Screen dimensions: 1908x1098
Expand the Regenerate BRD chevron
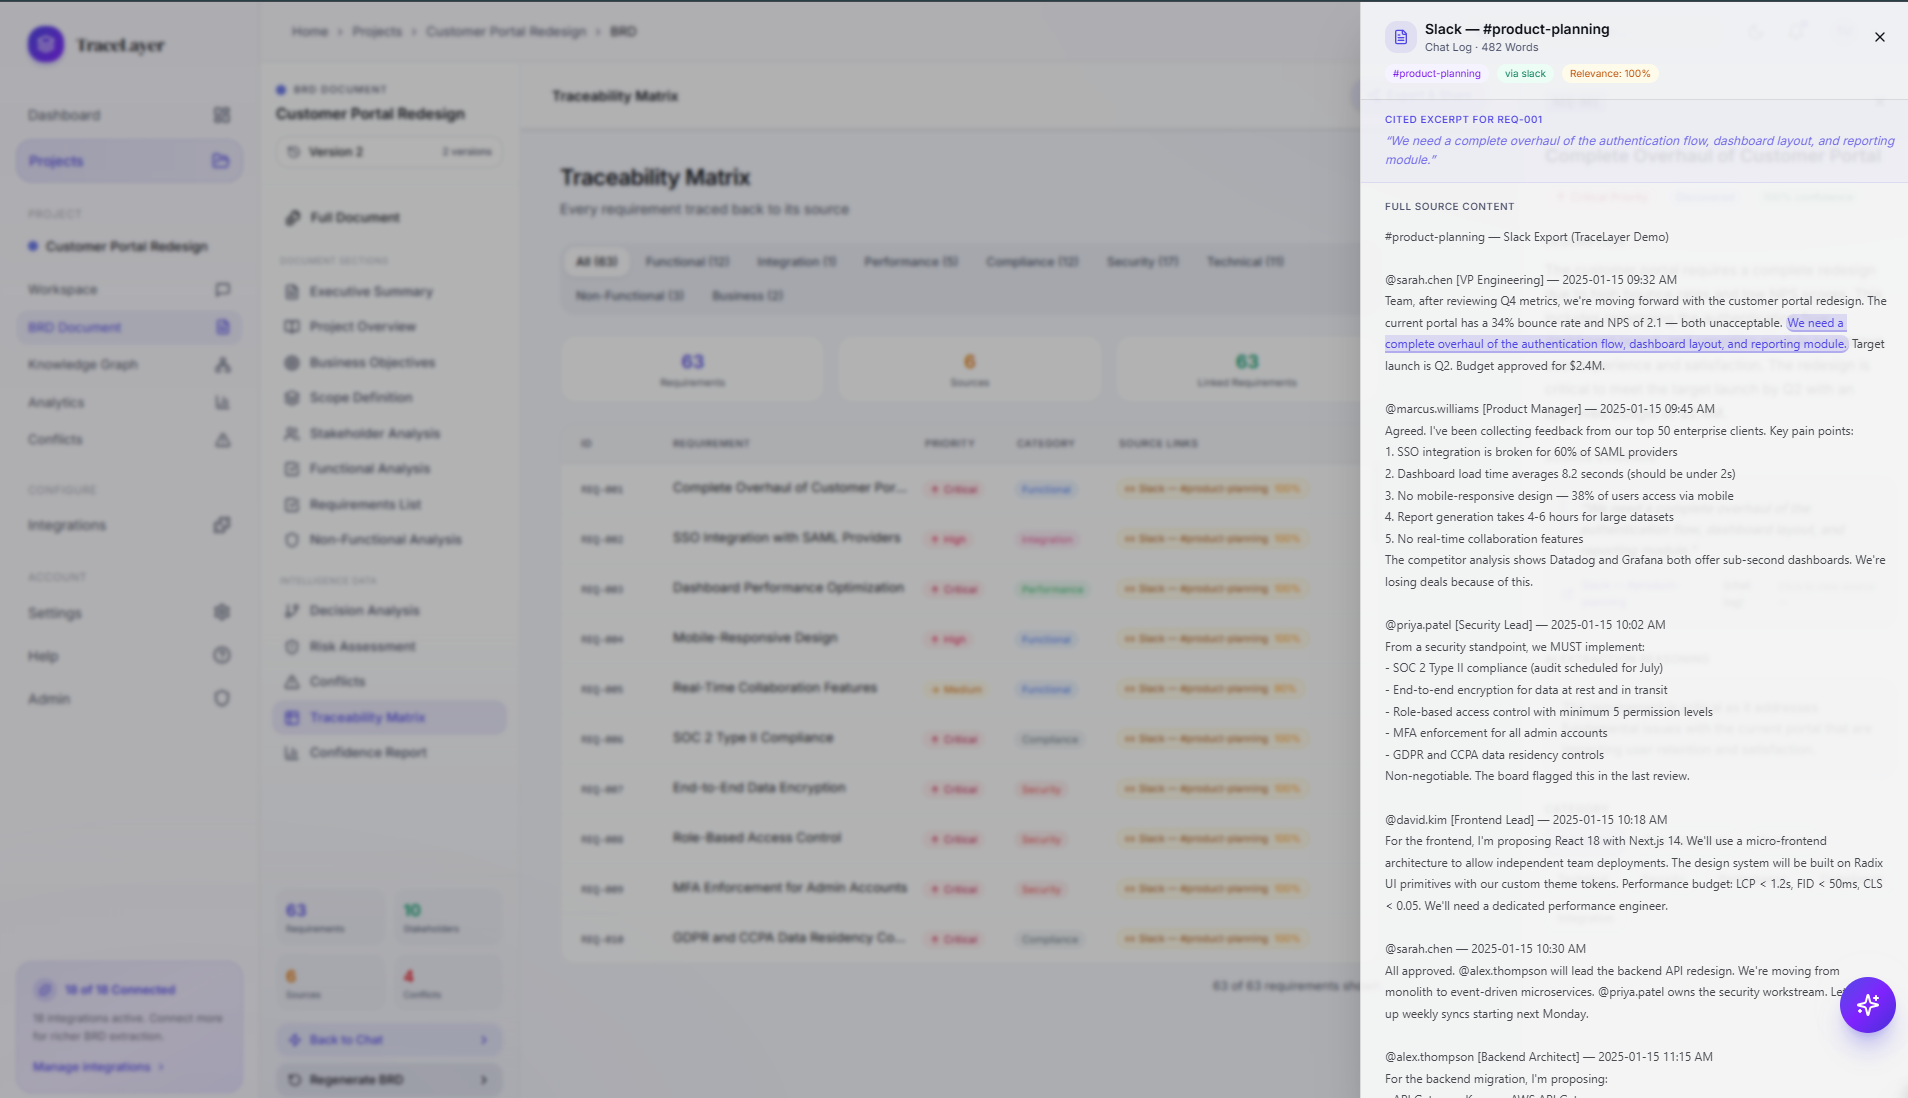484,1080
